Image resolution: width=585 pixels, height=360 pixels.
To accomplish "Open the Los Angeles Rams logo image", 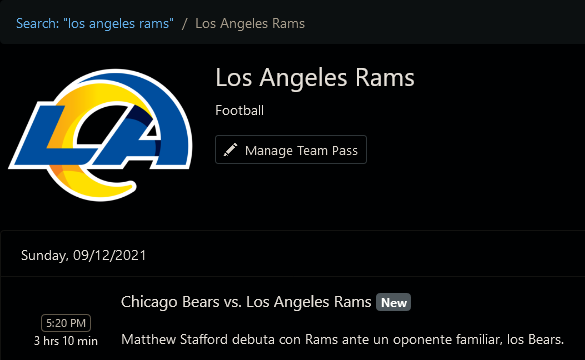I will pos(100,135).
